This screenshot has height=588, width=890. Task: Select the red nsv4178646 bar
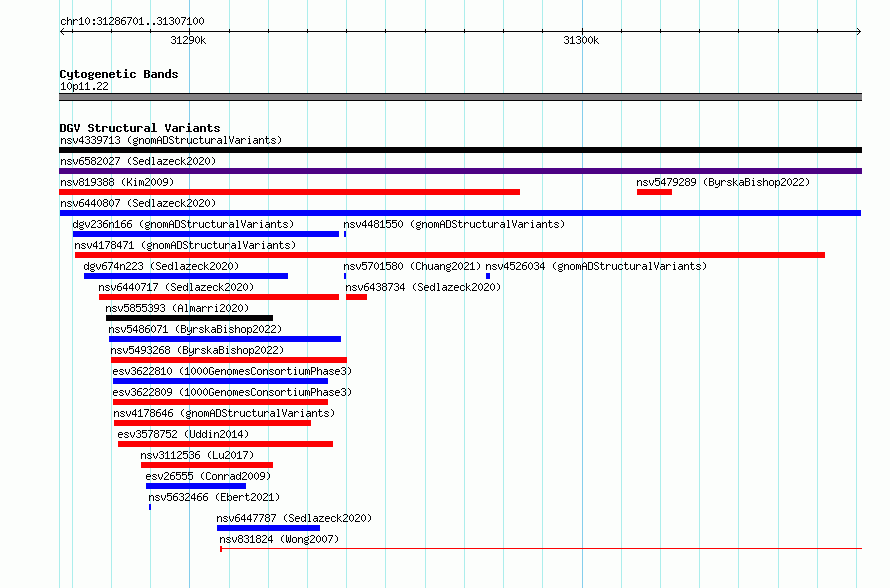point(212,423)
